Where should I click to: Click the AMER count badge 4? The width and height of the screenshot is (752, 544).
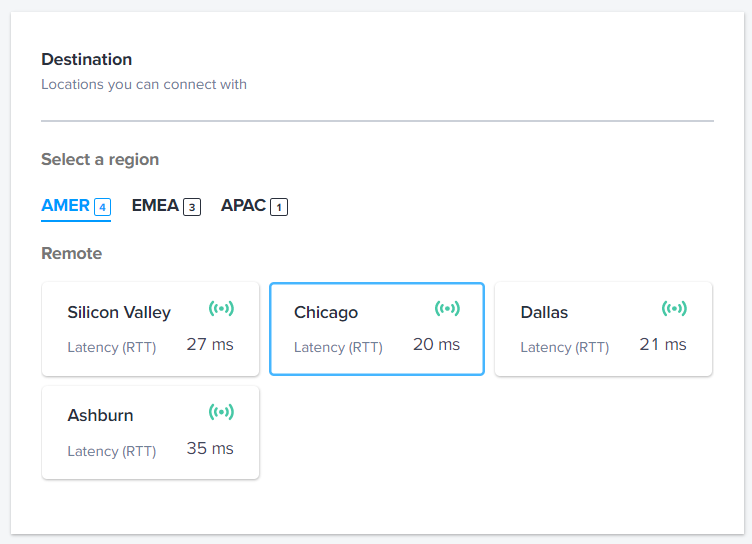pos(103,207)
